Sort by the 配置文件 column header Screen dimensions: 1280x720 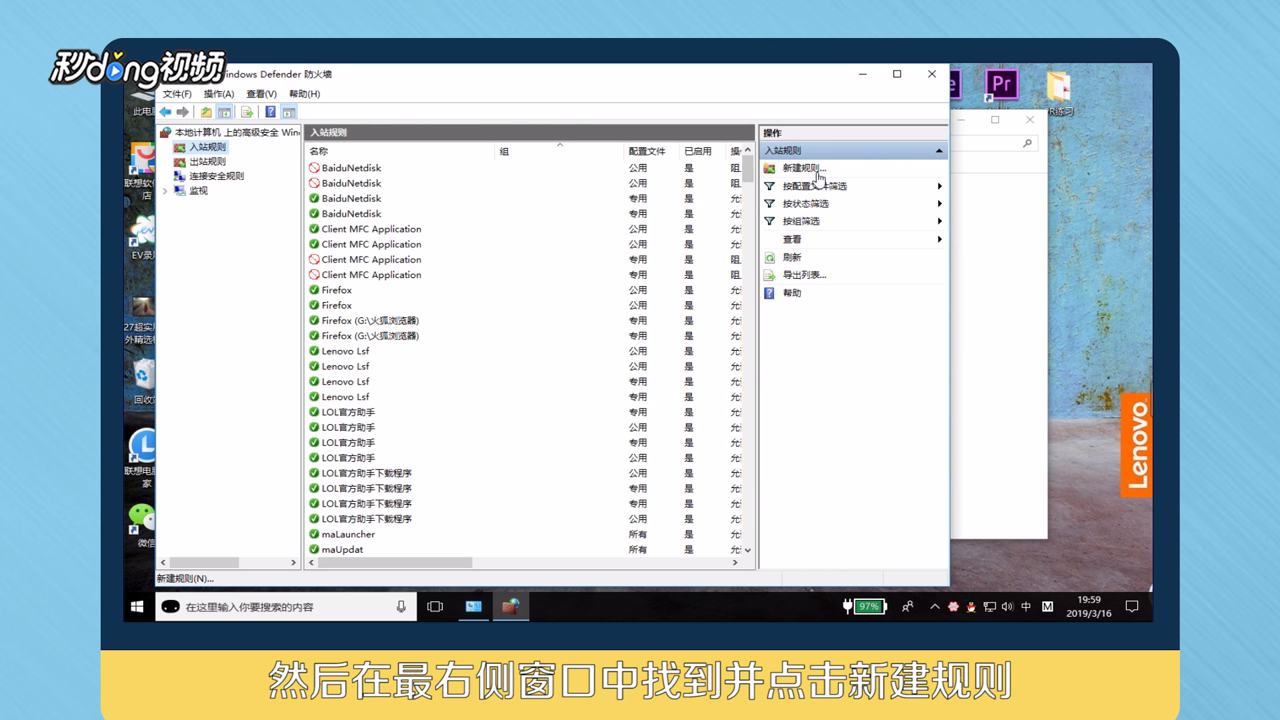coord(652,151)
